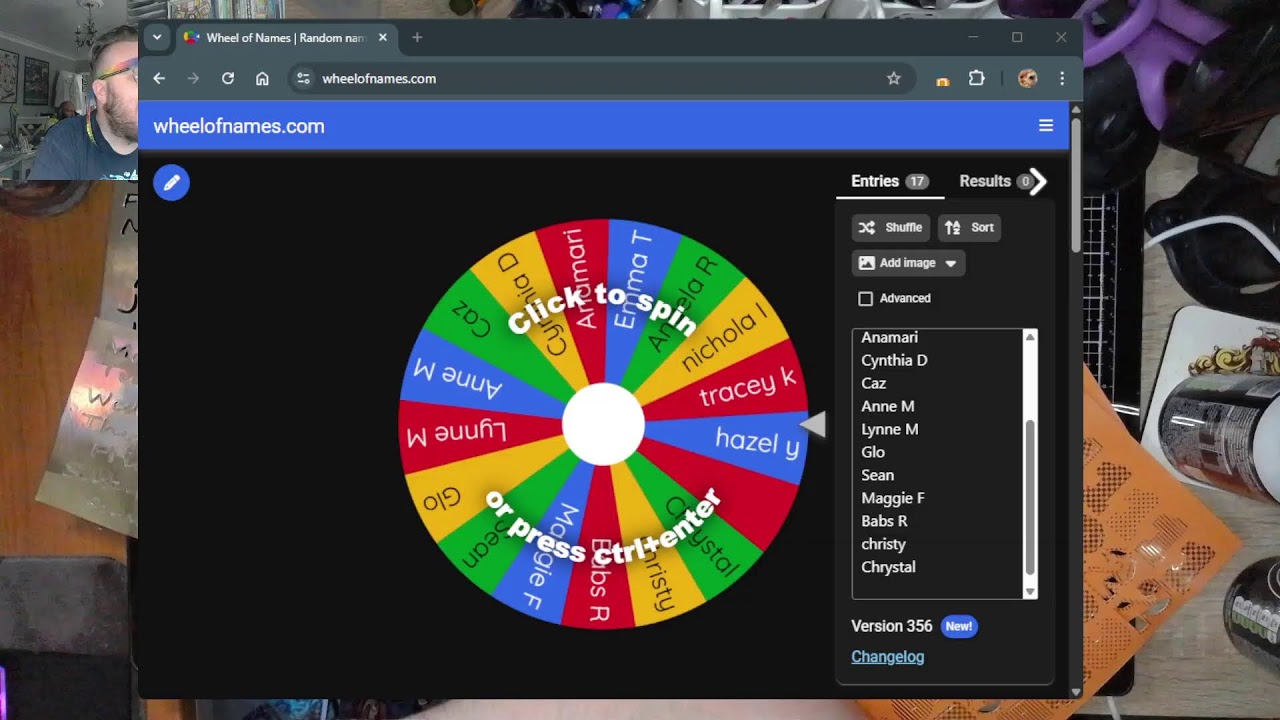
Task: Switch to the Entries tab
Action: click(x=889, y=181)
